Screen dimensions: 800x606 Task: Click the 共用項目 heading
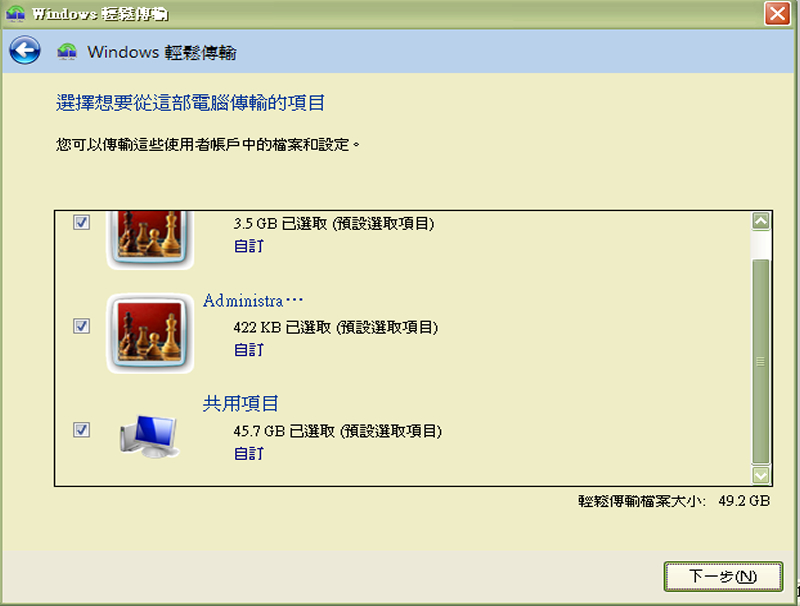click(x=240, y=403)
